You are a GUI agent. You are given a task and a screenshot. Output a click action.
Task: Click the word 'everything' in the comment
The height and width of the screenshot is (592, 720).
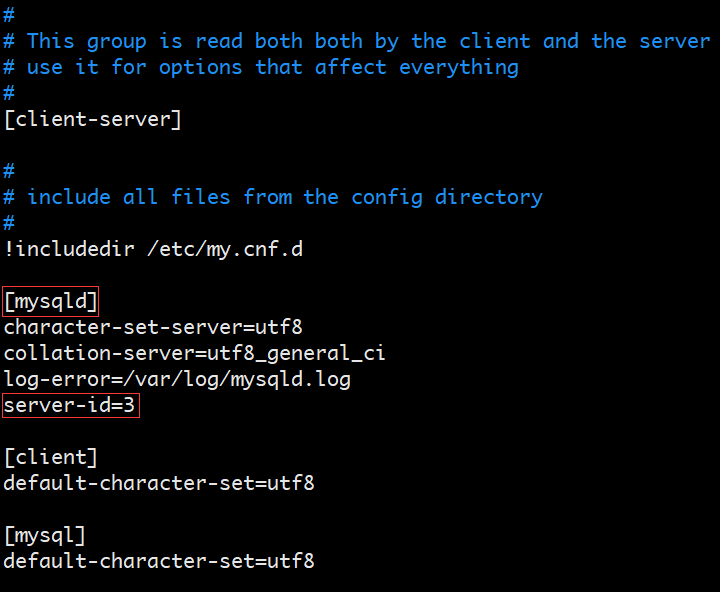tap(459, 68)
